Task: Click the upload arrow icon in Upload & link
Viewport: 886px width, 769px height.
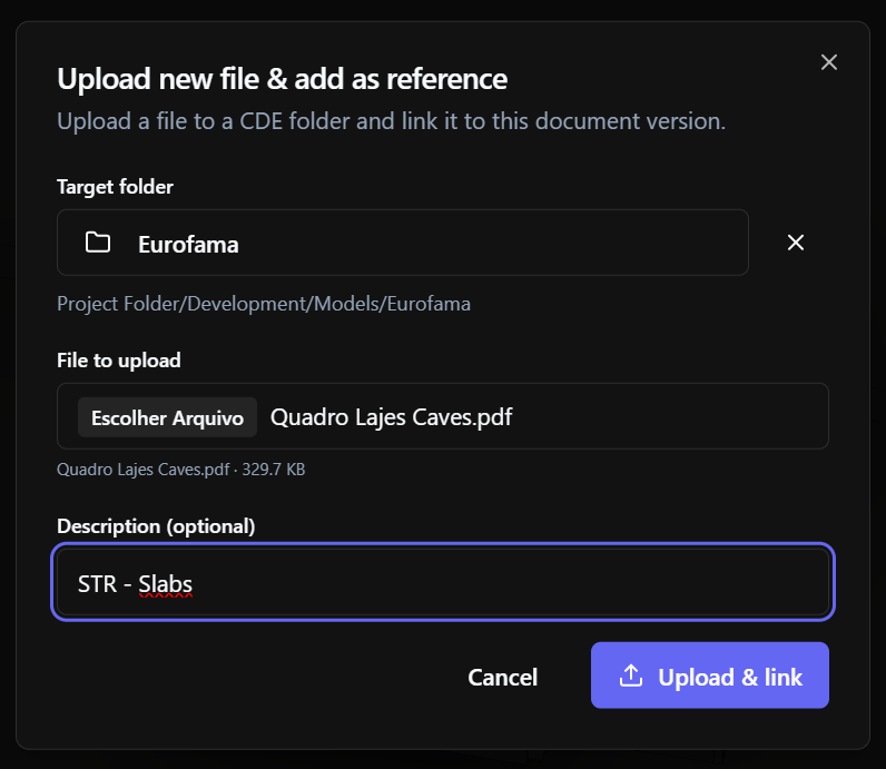Action: click(631, 676)
